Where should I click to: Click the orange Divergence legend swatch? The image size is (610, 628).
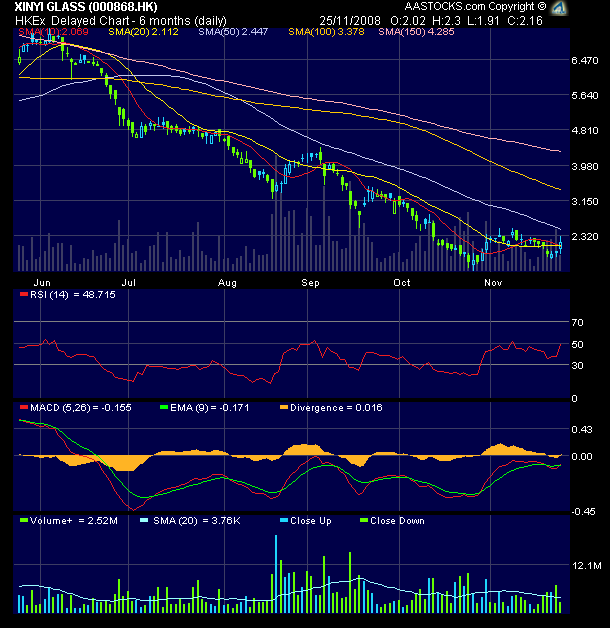[284, 407]
